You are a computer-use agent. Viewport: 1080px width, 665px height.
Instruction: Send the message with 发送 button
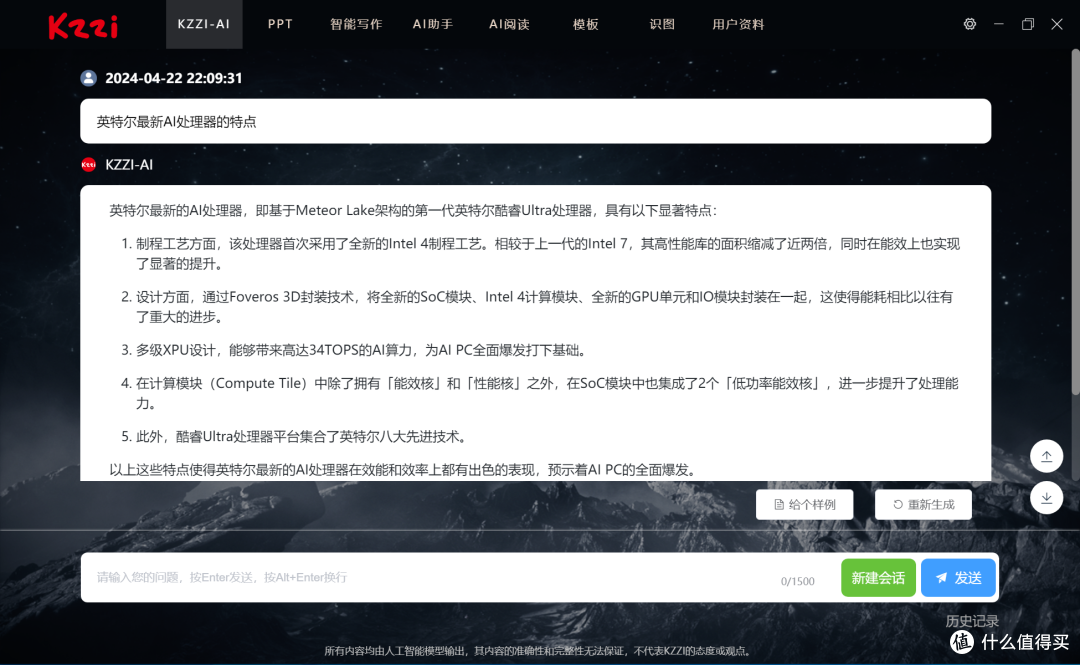(958, 577)
